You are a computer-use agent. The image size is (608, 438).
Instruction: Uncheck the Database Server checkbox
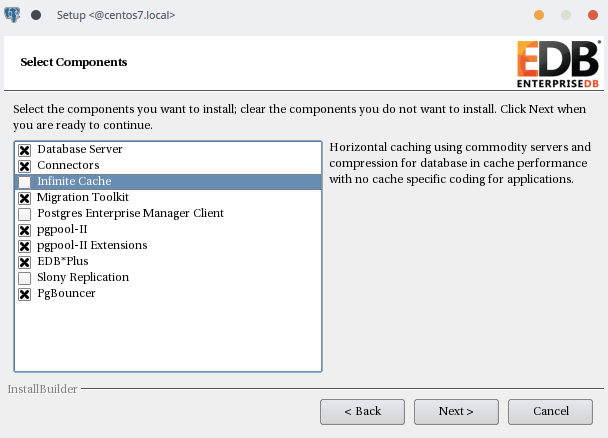(24, 150)
